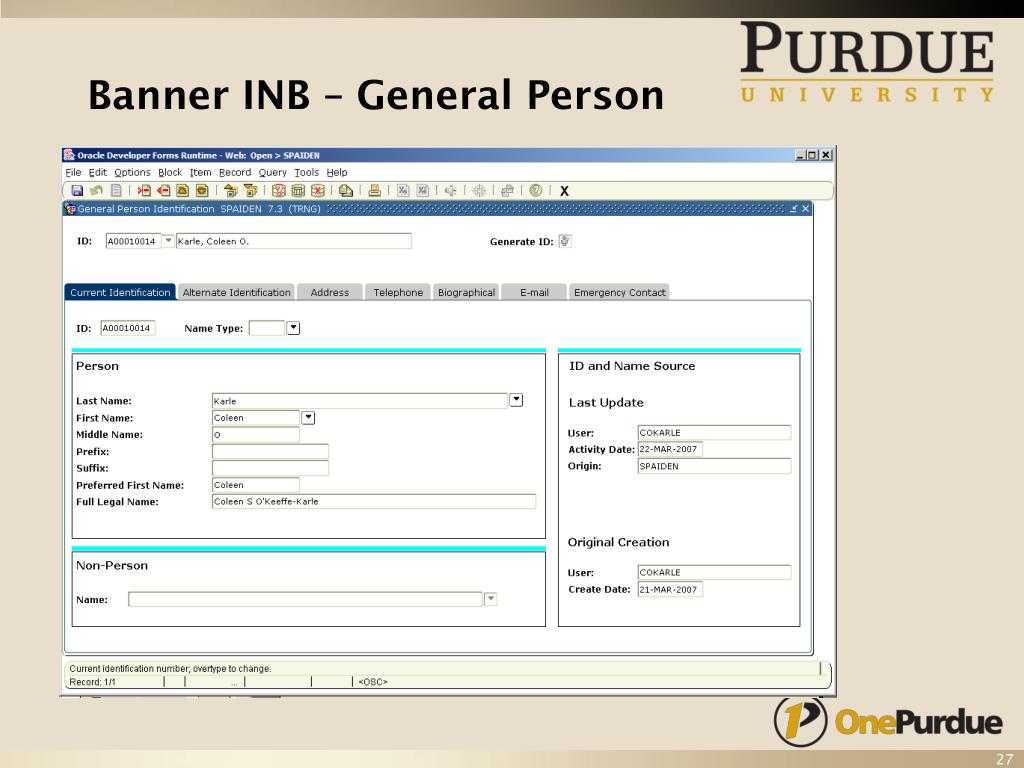Click the second Xs document toolbar icon
1024x768 pixels.
pyautogui.click(x=423, y=191)
